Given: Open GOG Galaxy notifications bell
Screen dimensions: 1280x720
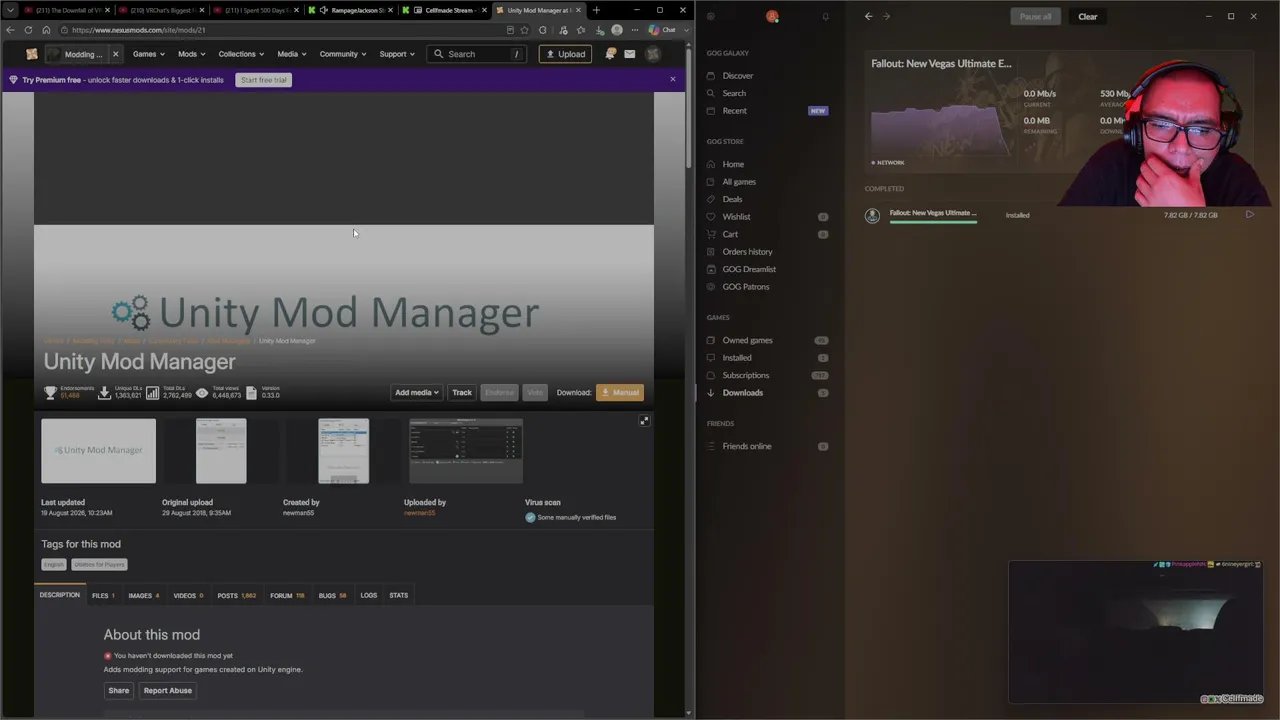Looking at the screenshot, I should [x=825, y=16].
